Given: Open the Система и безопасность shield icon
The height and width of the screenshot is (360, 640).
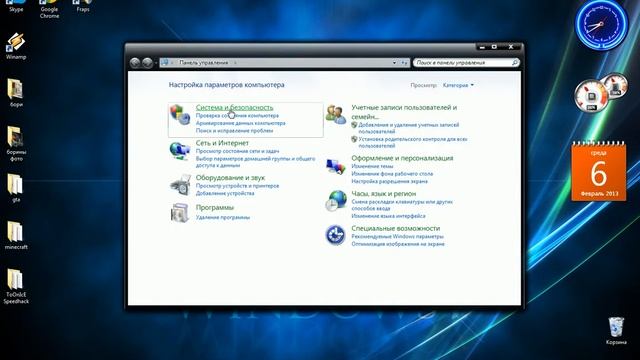Looking at the screenshot, I should 180,115.
